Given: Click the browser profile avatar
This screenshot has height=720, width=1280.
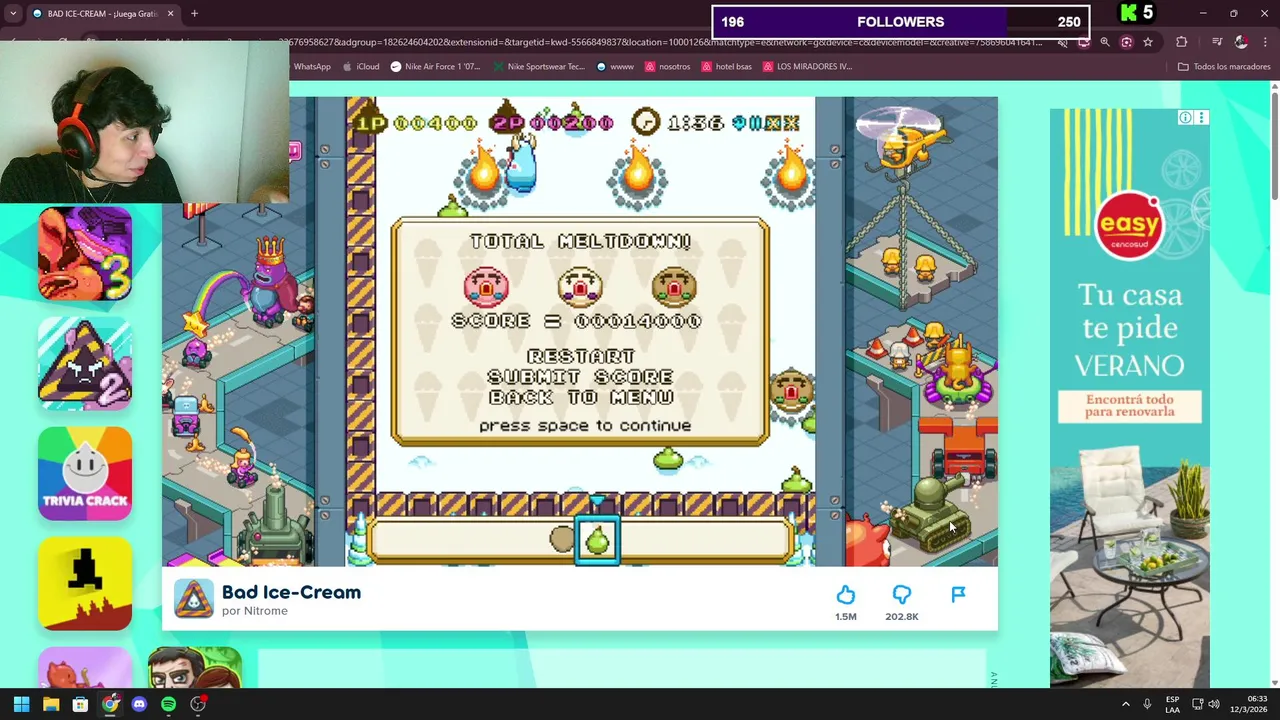Looking at the screenshot, I should point(1241,42).
